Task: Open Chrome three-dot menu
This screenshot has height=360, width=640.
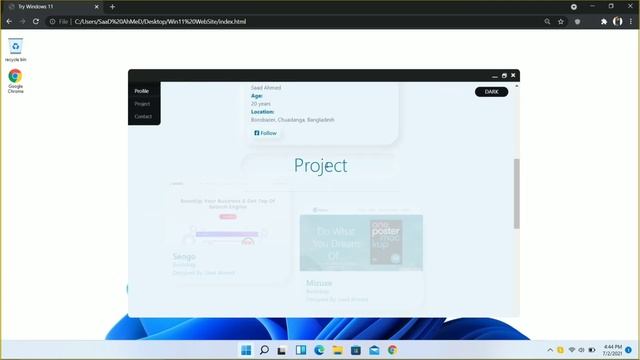Action: (x=631, y=21)
